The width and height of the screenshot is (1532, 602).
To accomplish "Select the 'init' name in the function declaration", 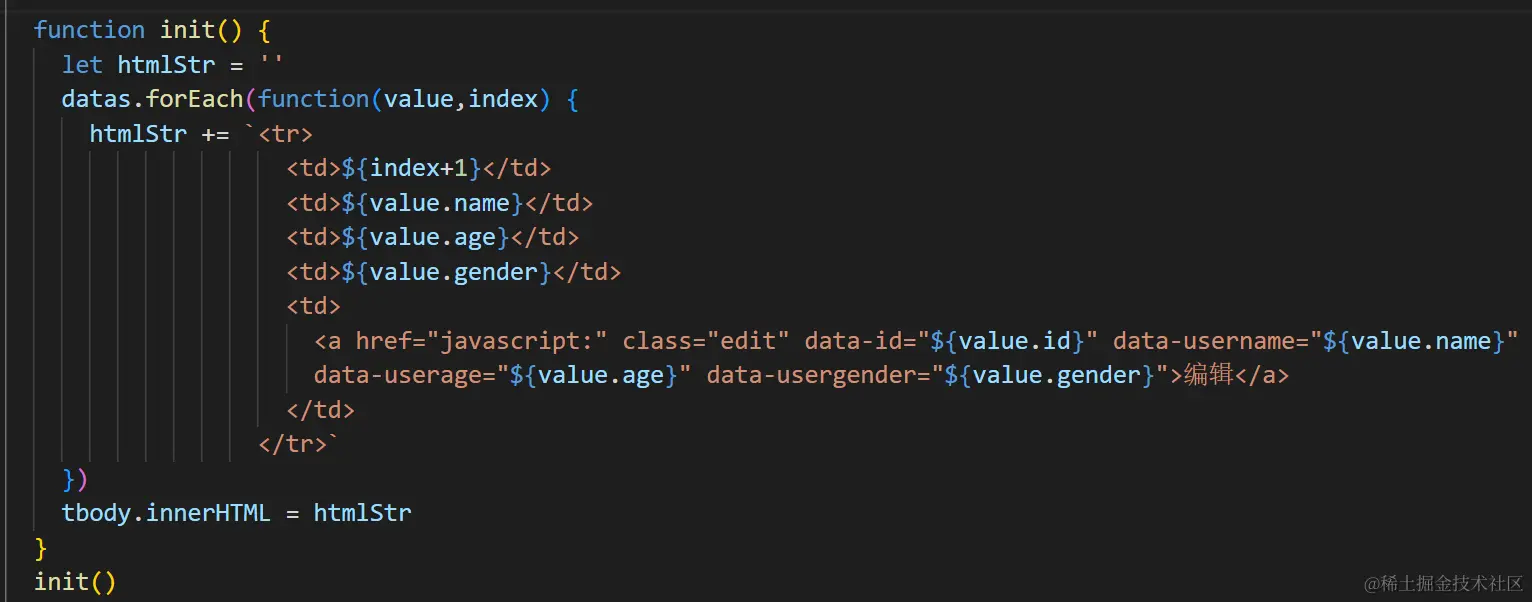I will 188,30.
